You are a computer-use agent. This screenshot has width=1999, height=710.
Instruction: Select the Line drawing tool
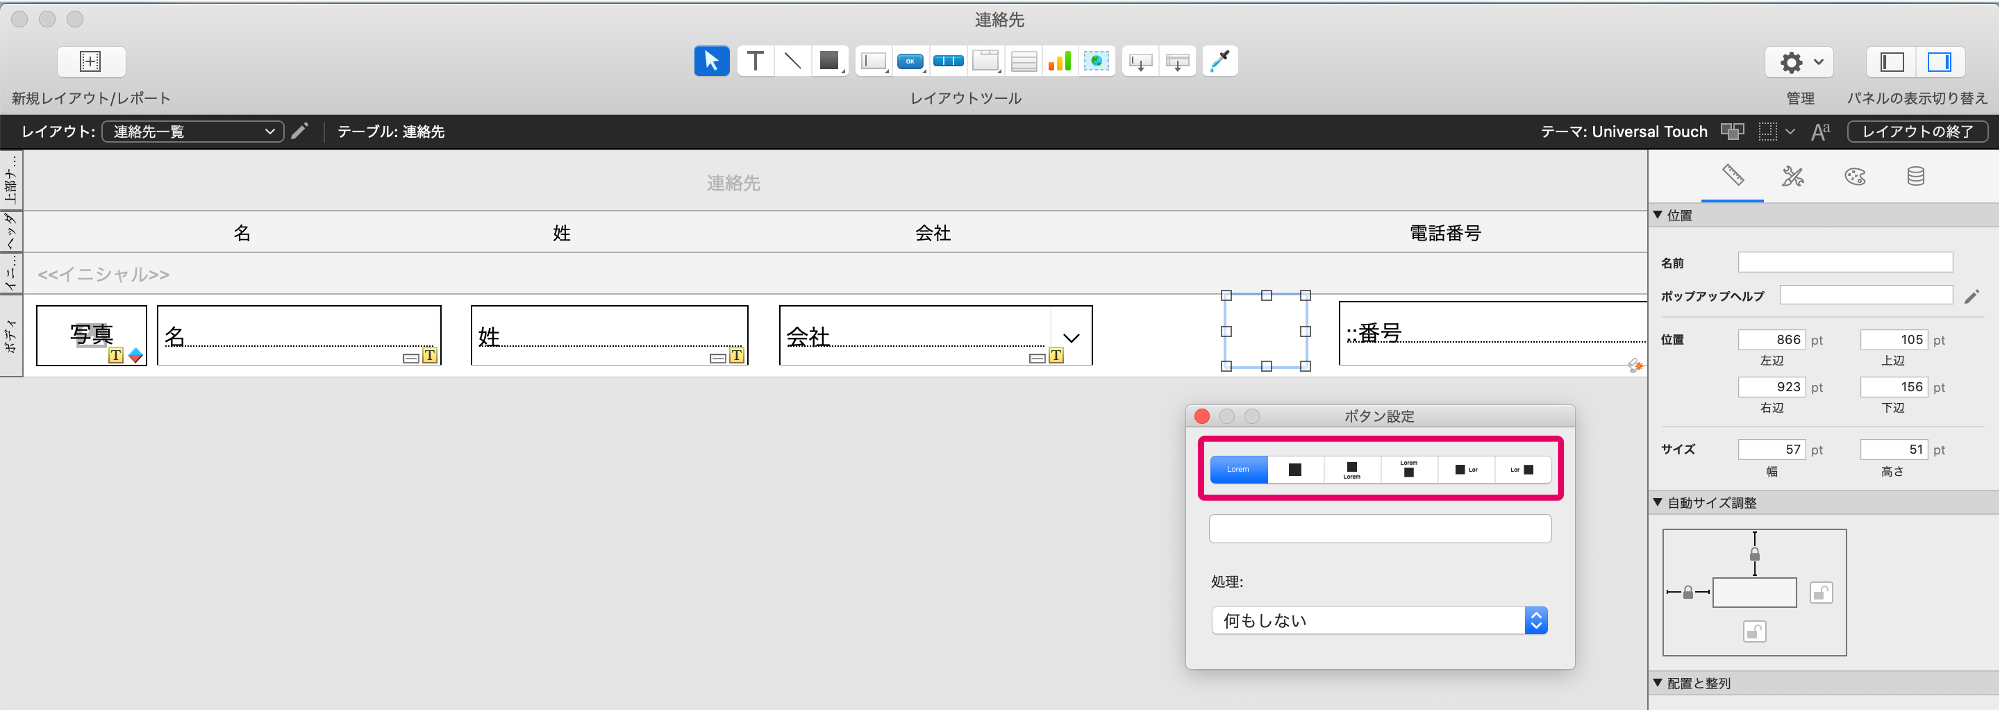pos(792,61)
